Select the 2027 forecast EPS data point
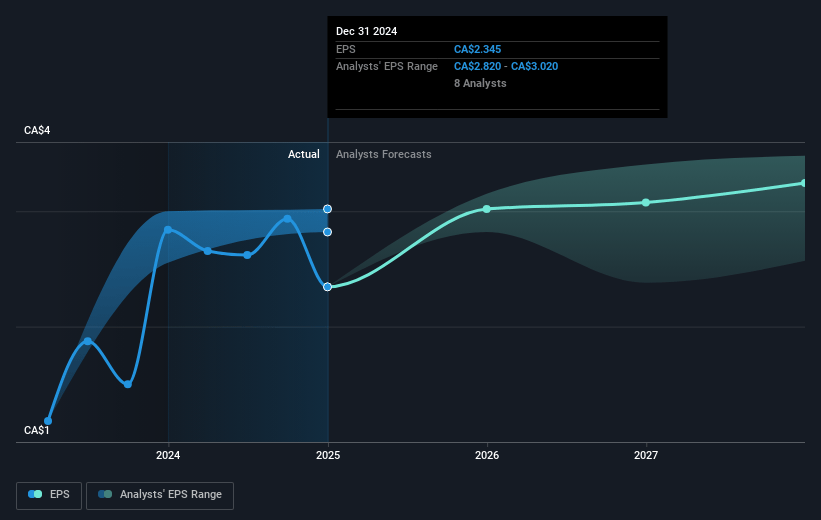This screenshot has width=821, height=520. click(x=646, y=203)
